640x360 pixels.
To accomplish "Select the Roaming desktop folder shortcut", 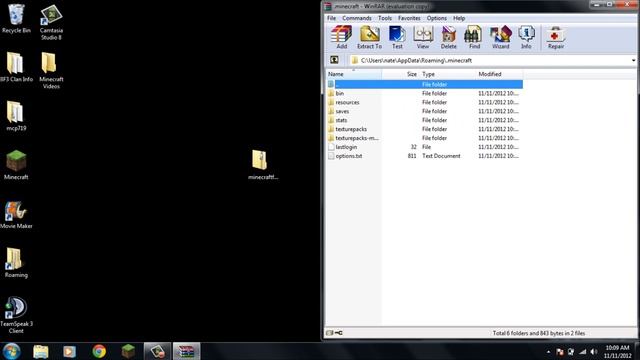I will [16, 263].
